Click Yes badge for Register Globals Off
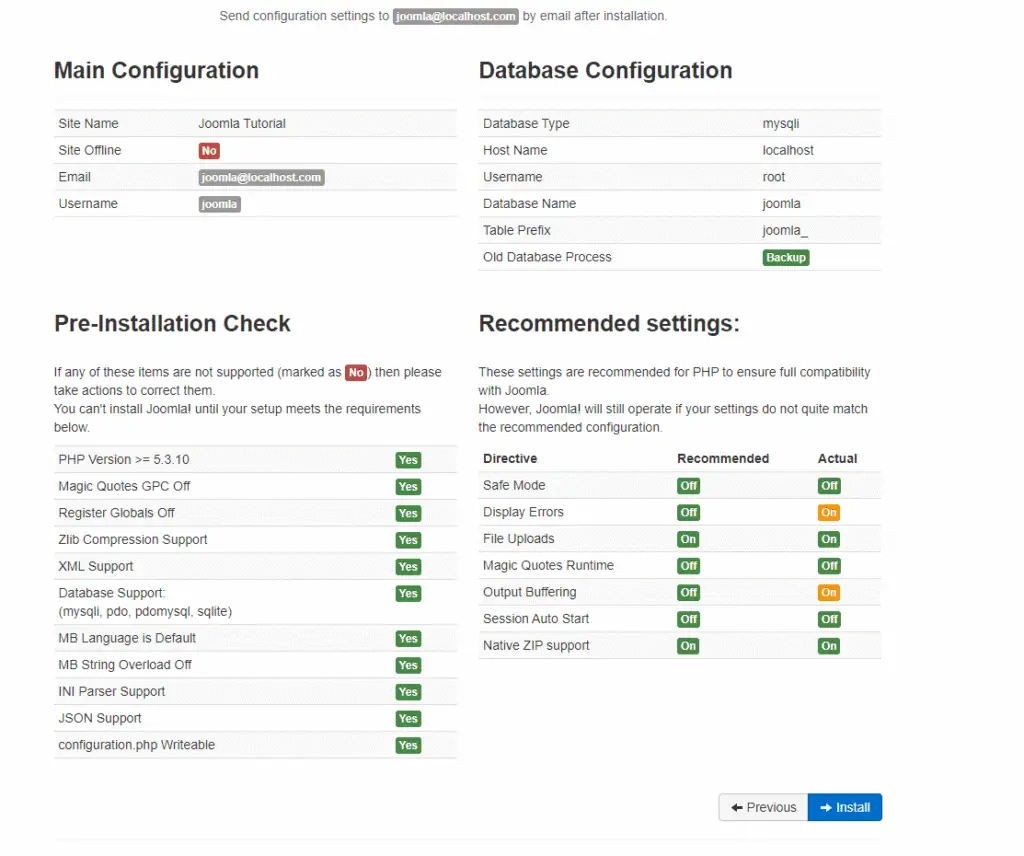Image resolution: width=1024 pixels, height=856 pixels. click(408, 513)
